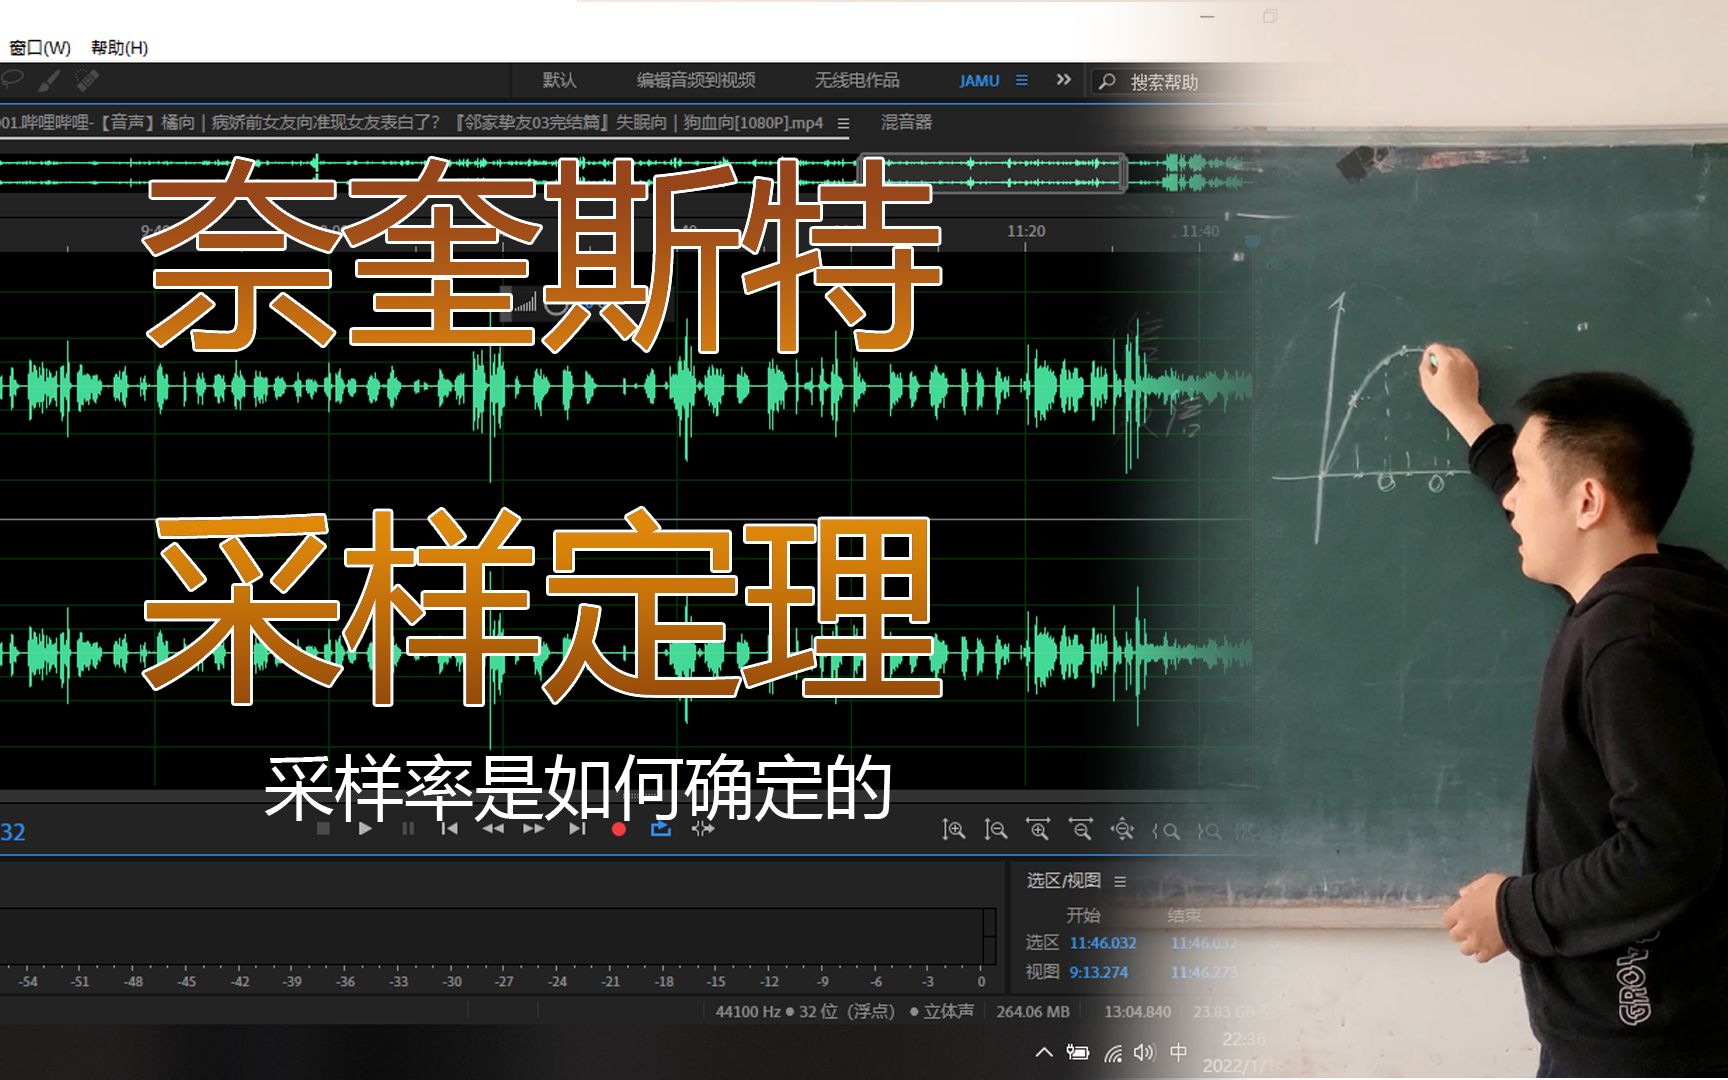The width and height of the screenshot is (1728, 1080).
Task: Edit selection start time 11:46.032
Action: [1103, 943]
